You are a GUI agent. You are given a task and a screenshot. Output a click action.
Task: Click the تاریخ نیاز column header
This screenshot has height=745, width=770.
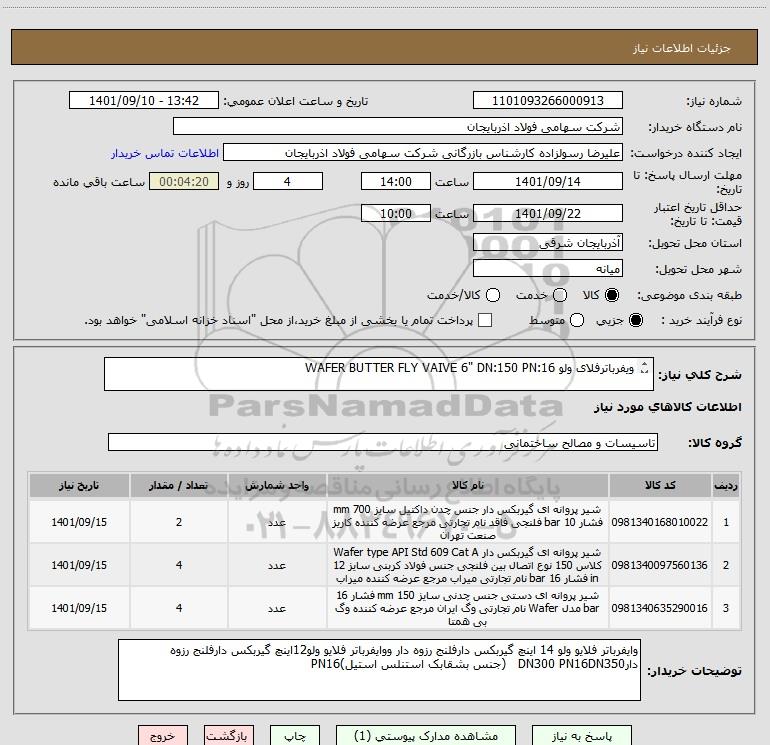[x=79, y=486]
